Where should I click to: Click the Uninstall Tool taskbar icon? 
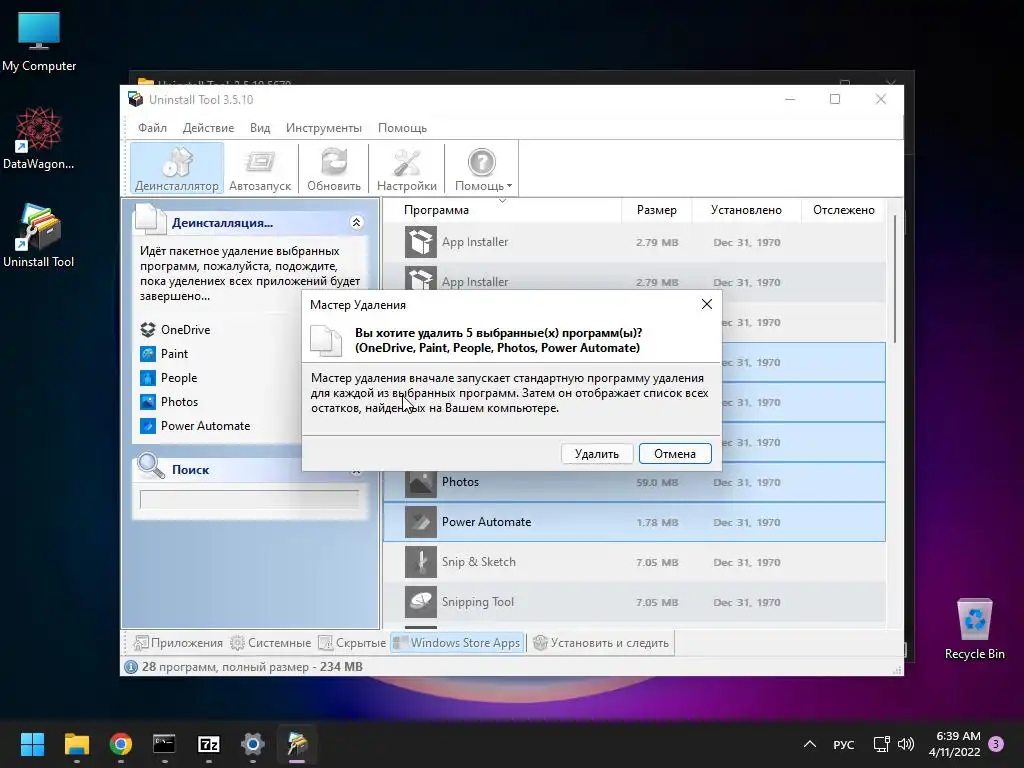tap(297, 744)
